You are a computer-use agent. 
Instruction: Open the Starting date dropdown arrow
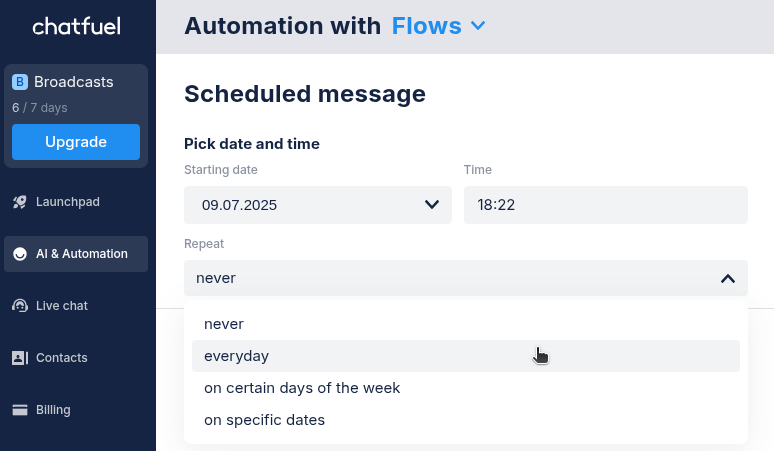pos(432,204)
